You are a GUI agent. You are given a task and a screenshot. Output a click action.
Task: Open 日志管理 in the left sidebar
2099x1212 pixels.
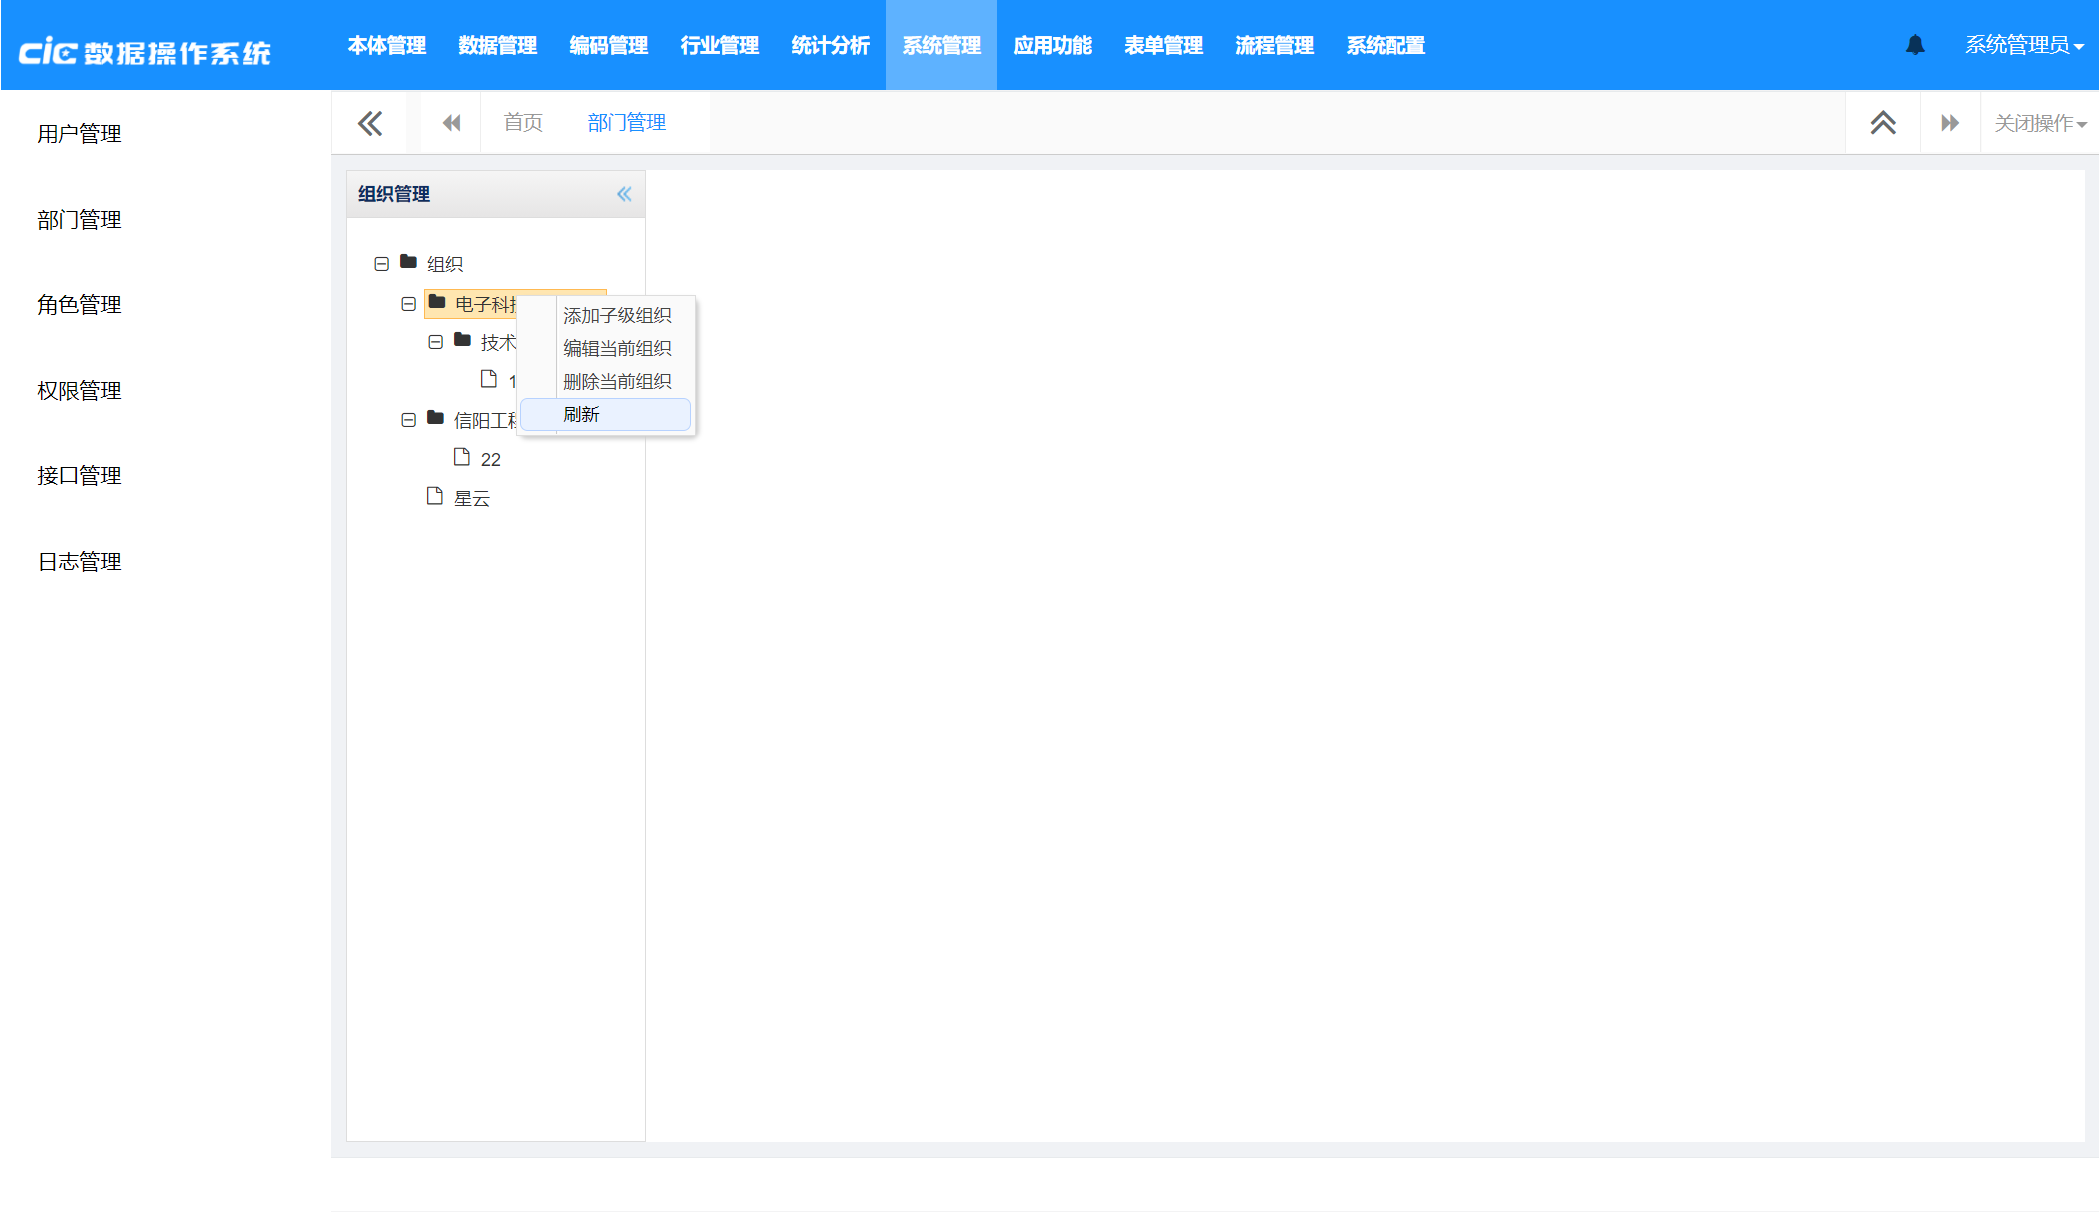click(x=79, y=562)
